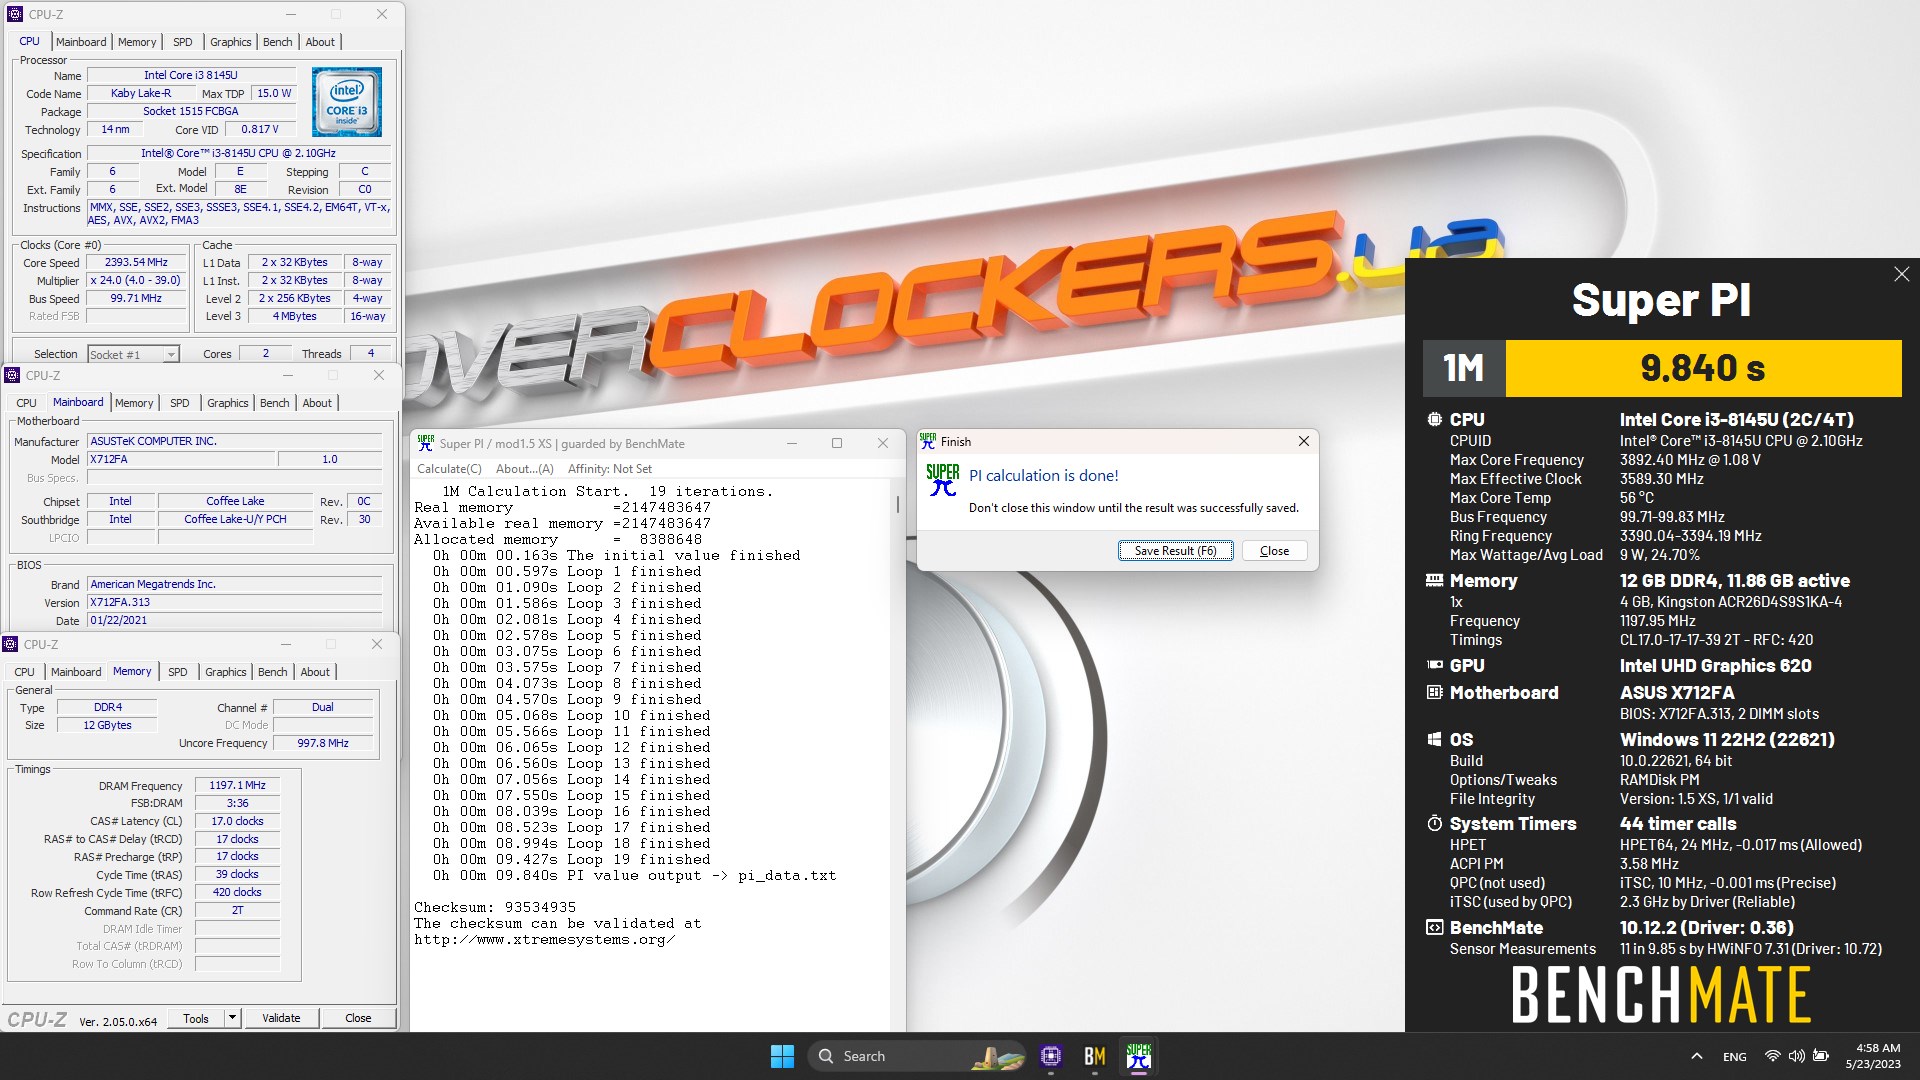Close the Finish dialog with X
Viewport: 1920px width, 1080px height.
coord(1303,441)
